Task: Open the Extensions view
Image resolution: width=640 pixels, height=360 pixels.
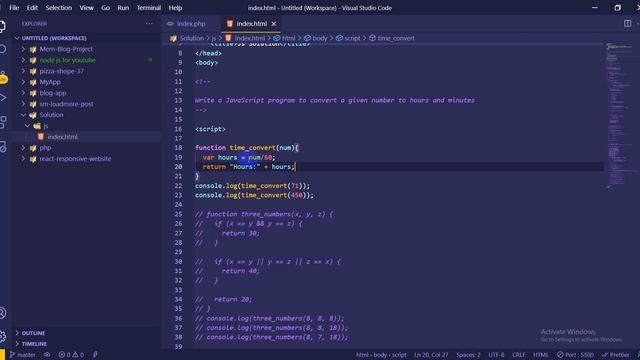Action: click(2, 122)
